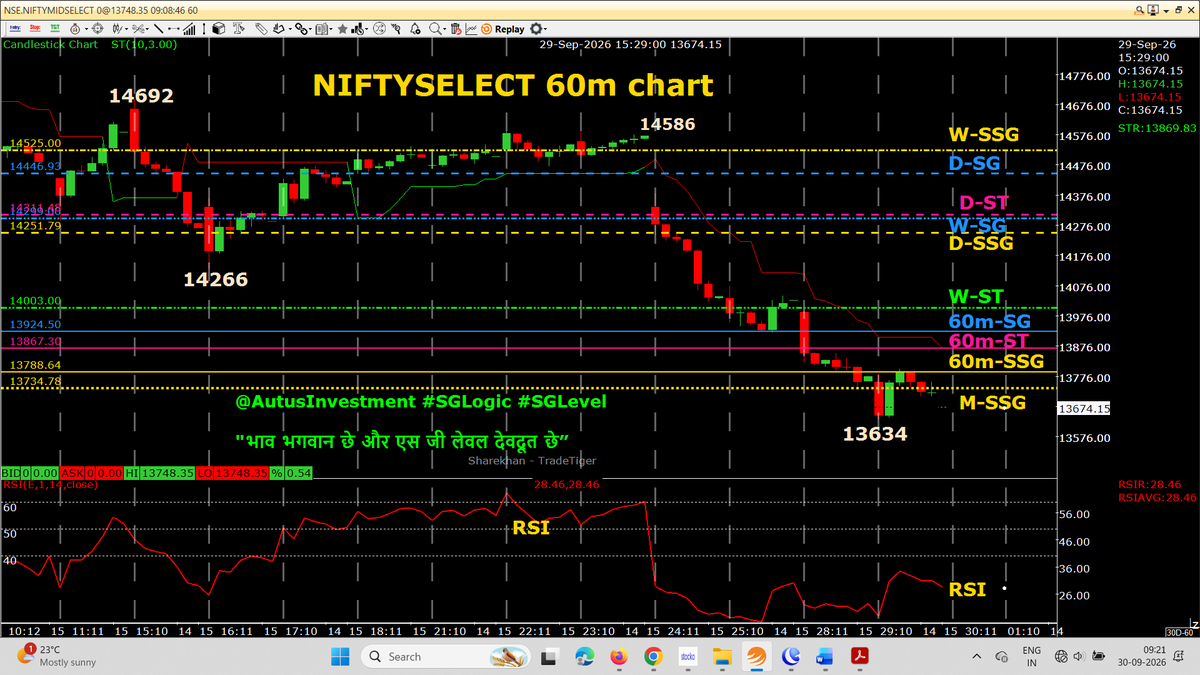Click the pointer selection arrows icon
This screenshot has height=675, width=1200.
(x=396, y=29)
